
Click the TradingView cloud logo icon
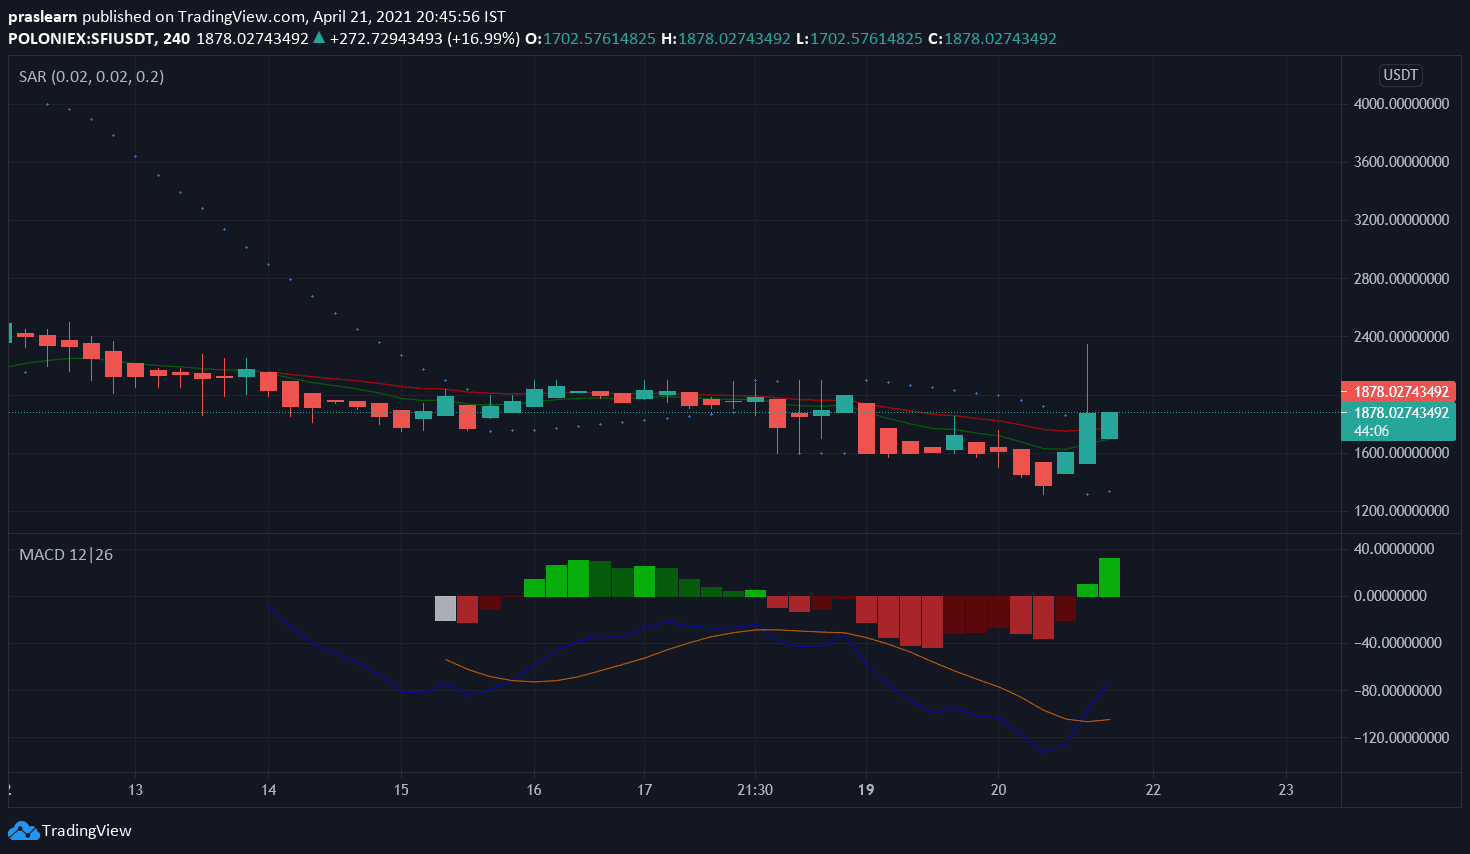tap(23, 831)
